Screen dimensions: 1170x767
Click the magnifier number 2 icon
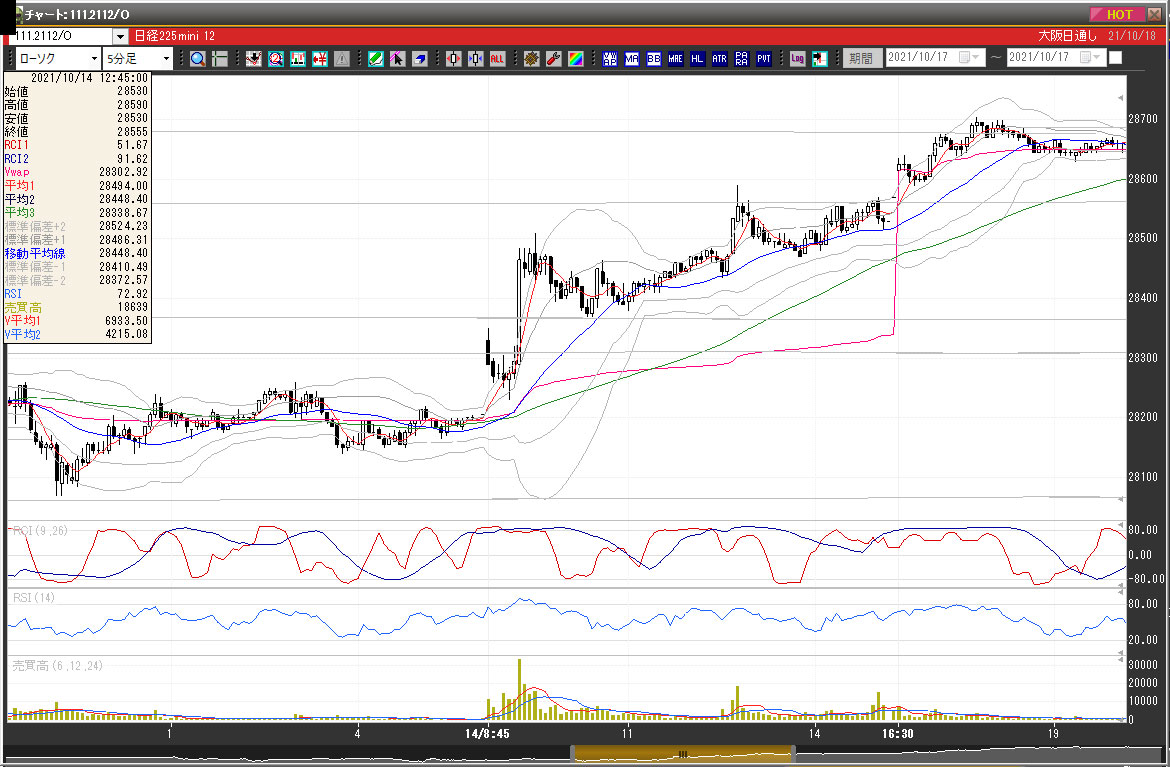tap(276, 58)
